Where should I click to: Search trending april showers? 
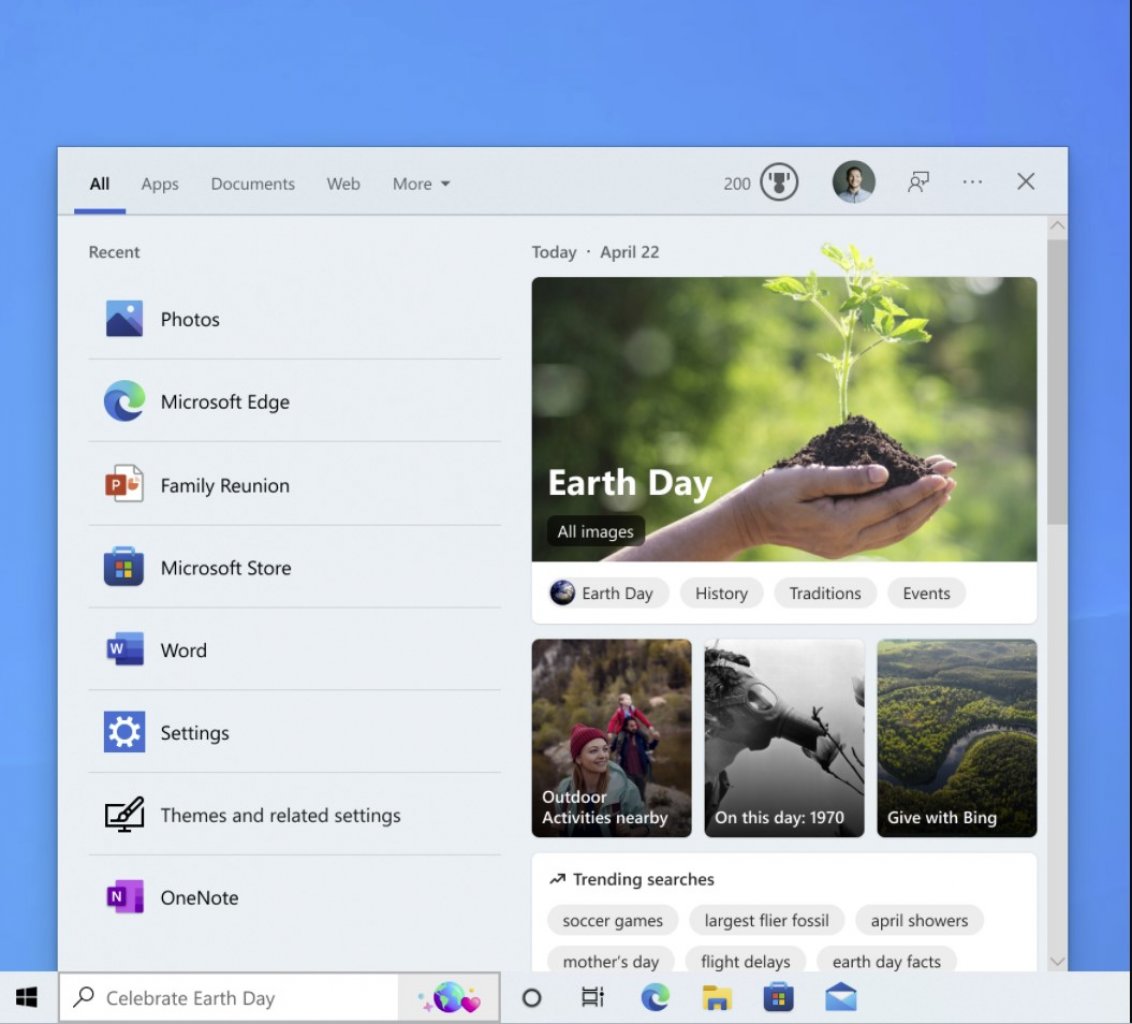click(x=919, y=920)
